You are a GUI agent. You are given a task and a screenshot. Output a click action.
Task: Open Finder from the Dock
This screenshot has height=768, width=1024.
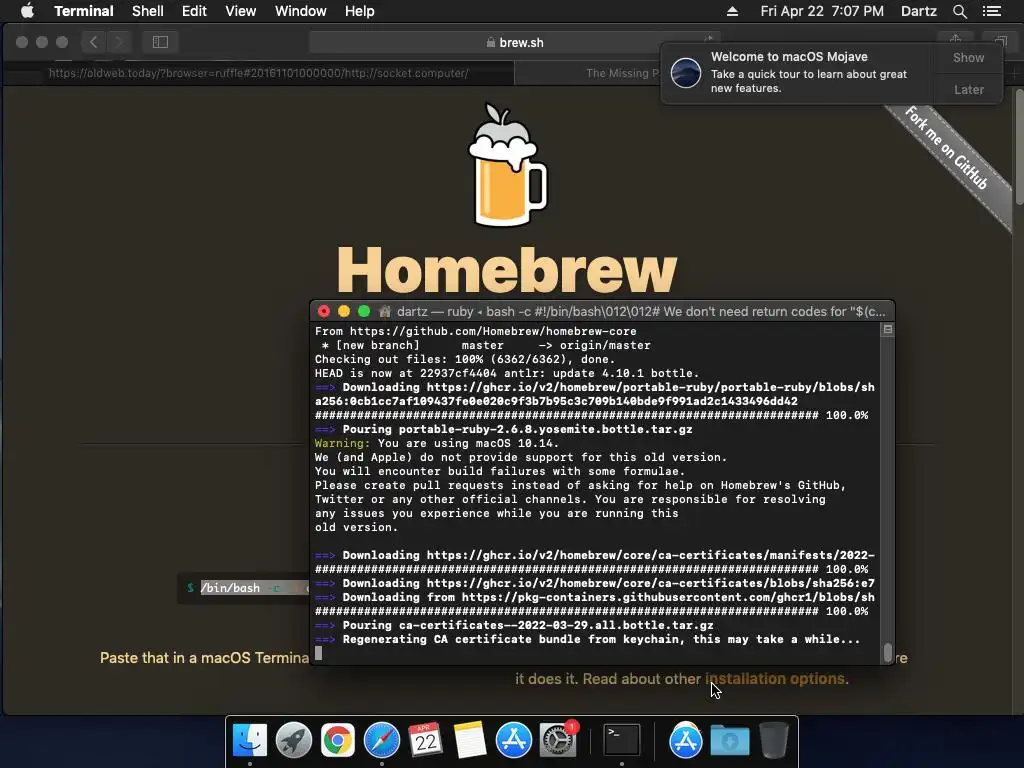pyautogui.click(x=249, y=740)
